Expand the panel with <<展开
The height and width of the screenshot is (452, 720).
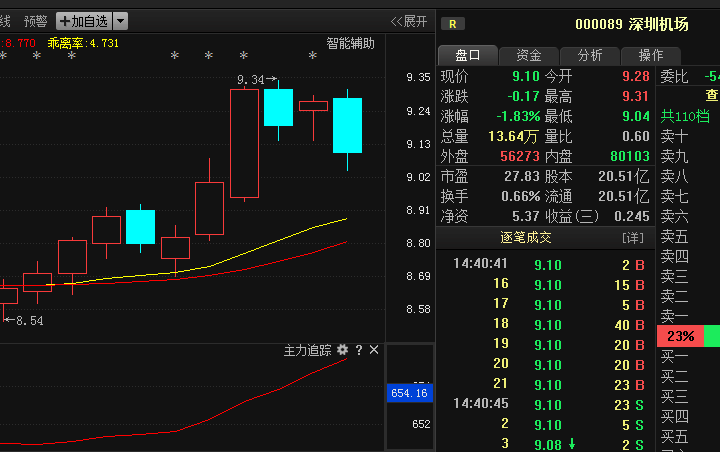pos(409,21)
